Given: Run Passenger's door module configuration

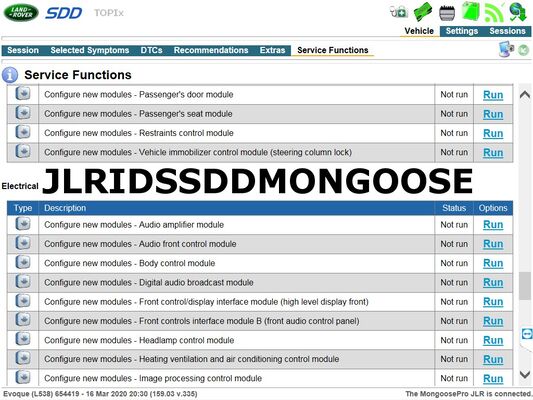Looking at the screenshot, I should (493, 95).
